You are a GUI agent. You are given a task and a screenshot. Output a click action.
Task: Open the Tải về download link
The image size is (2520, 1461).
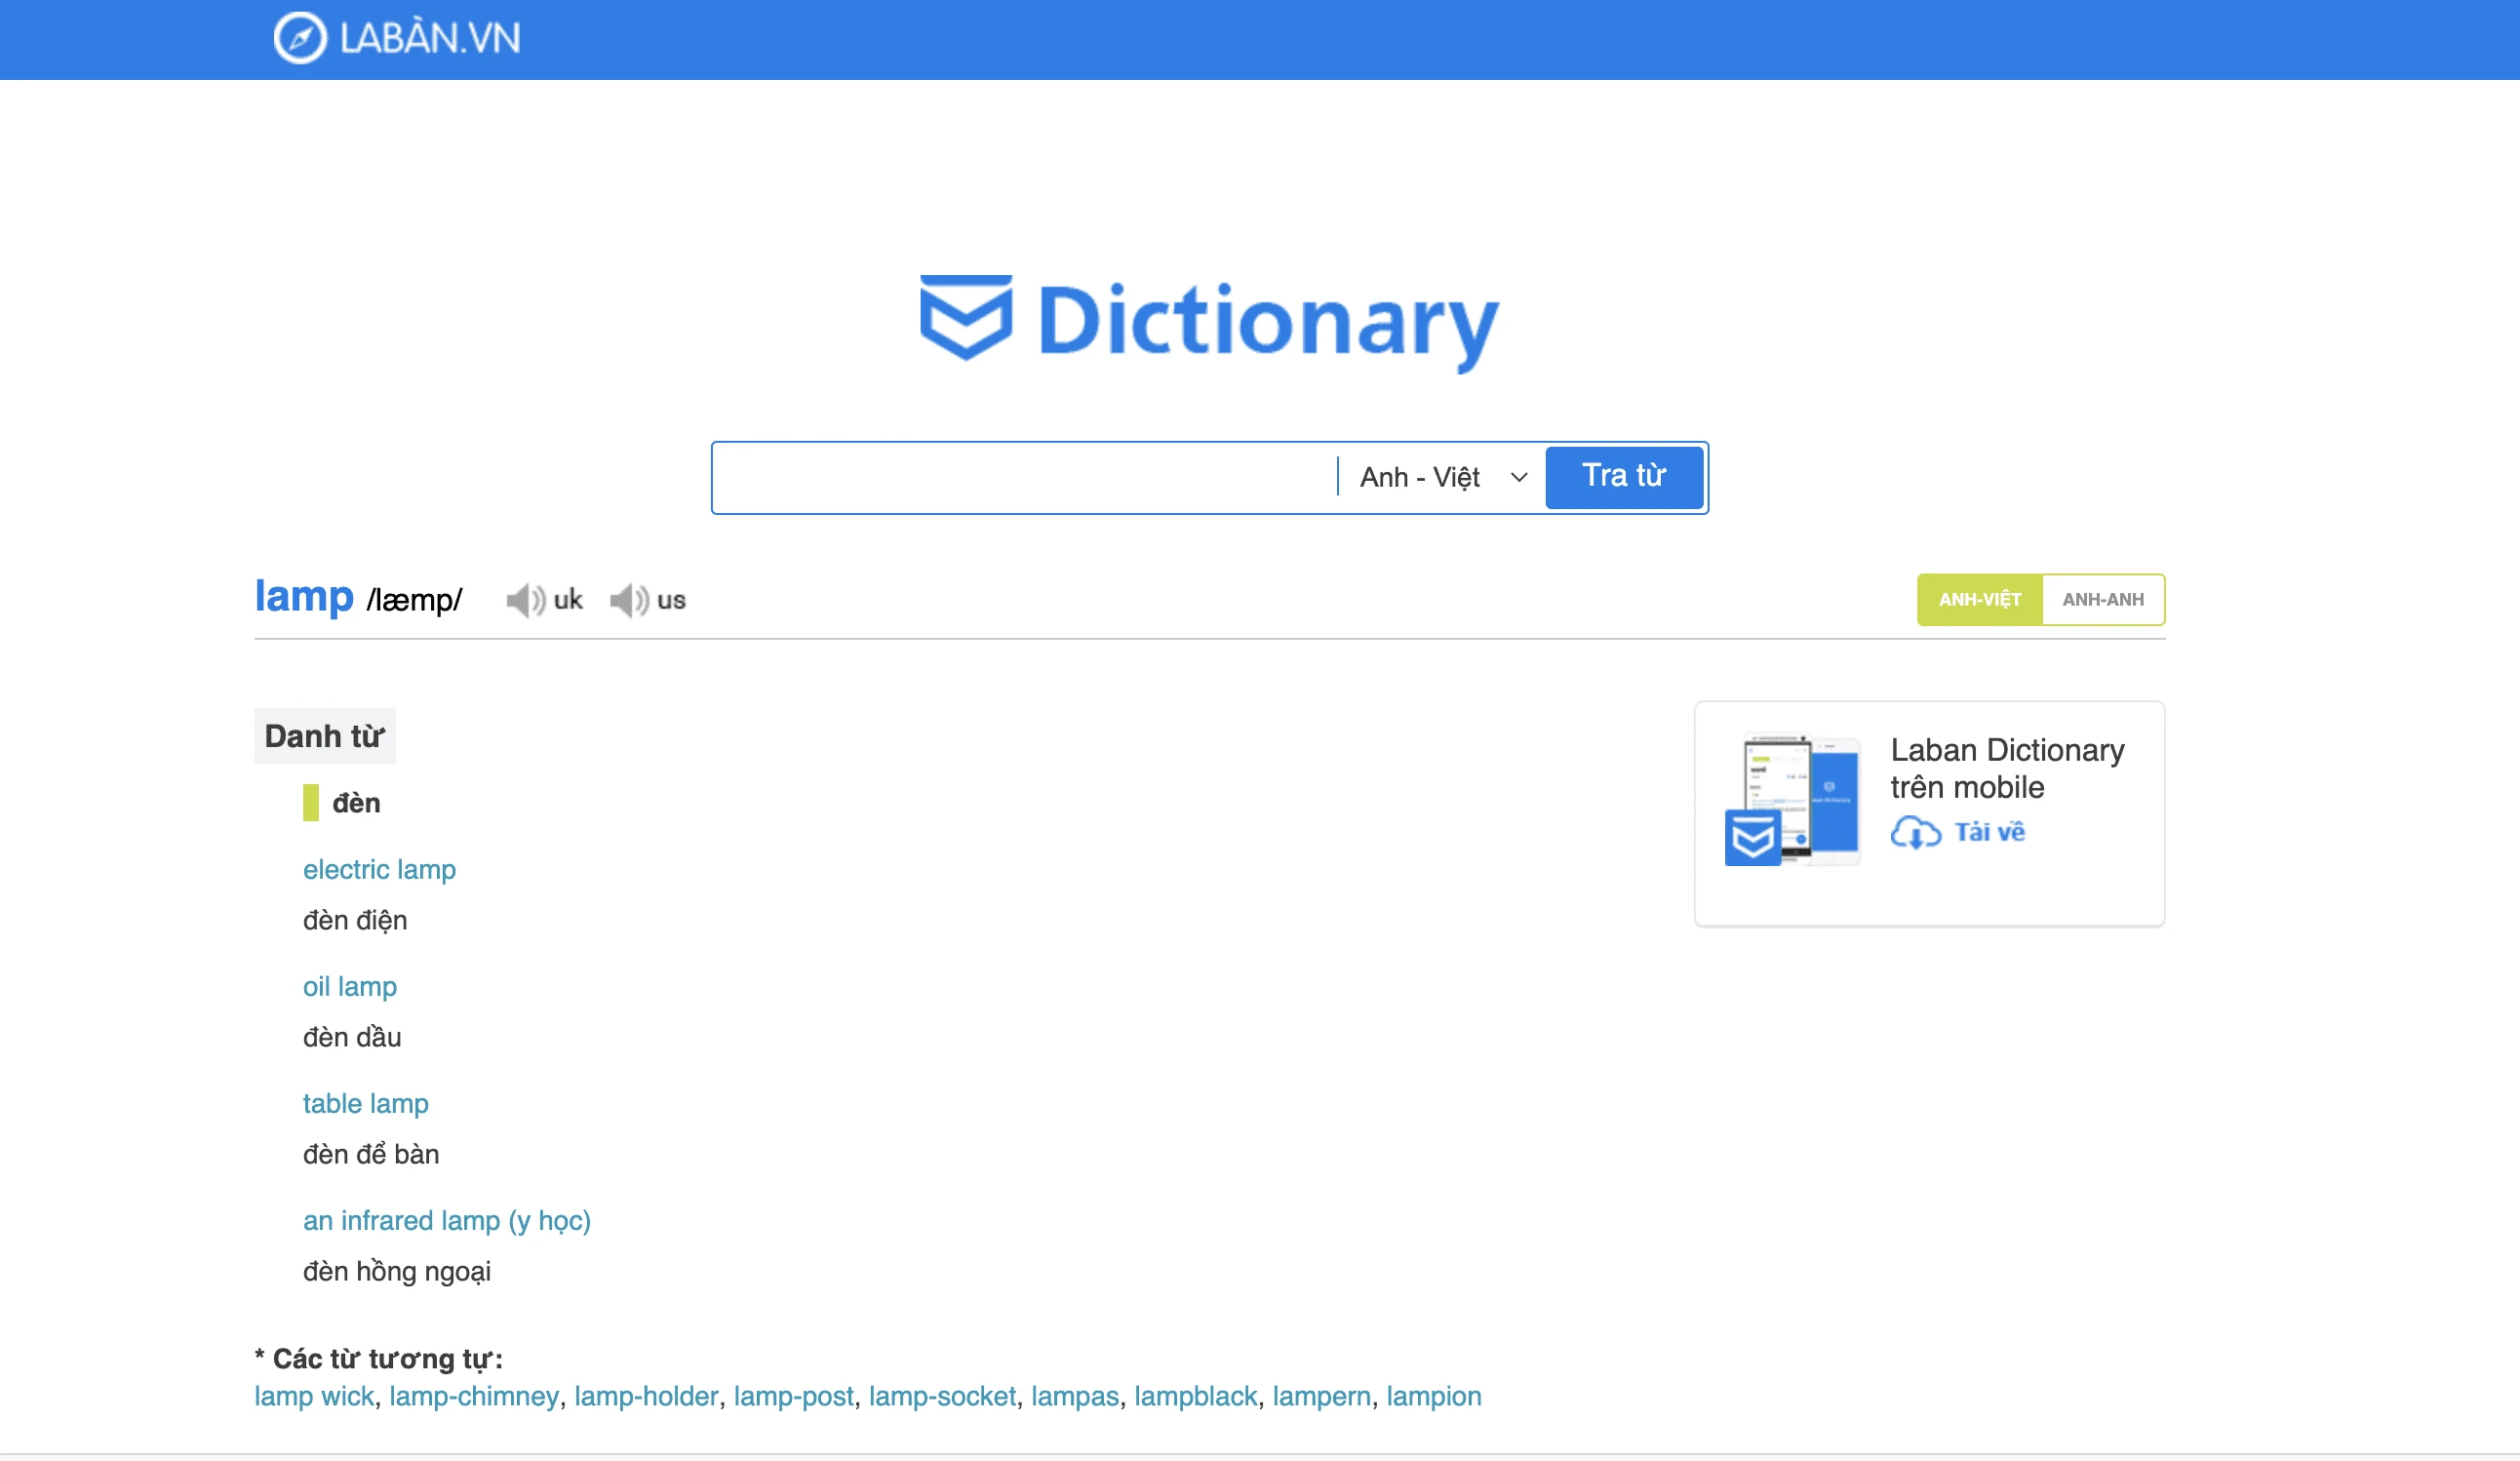click(x=1989, y=832)
